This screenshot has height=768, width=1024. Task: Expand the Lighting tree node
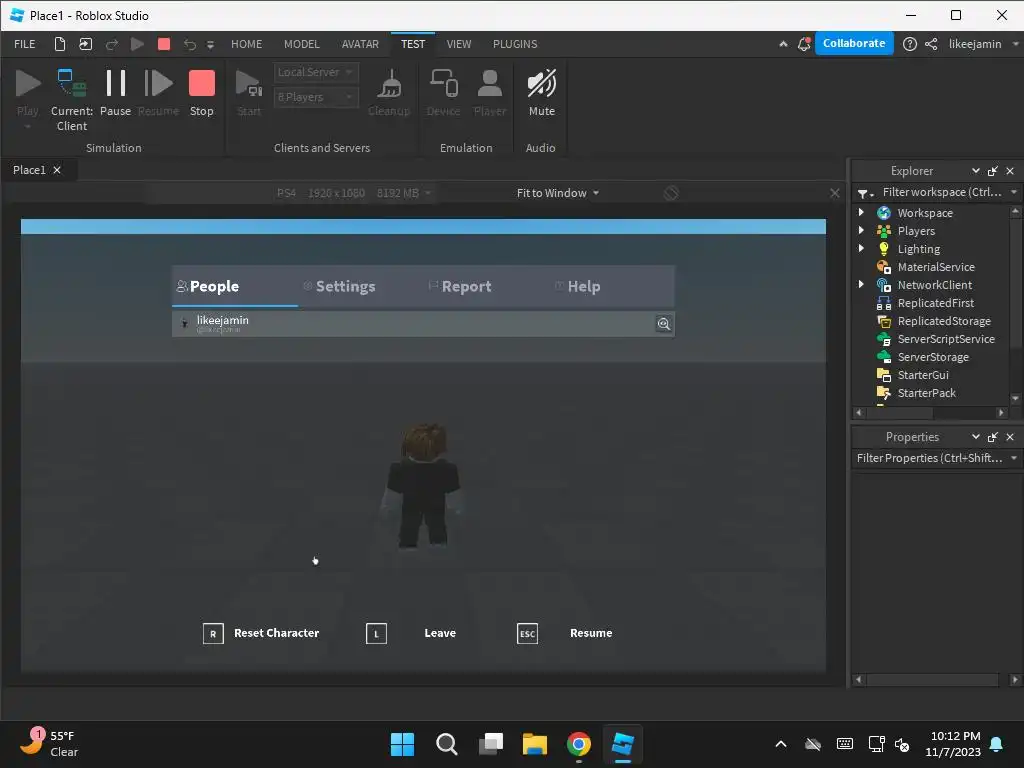point(861,248)
